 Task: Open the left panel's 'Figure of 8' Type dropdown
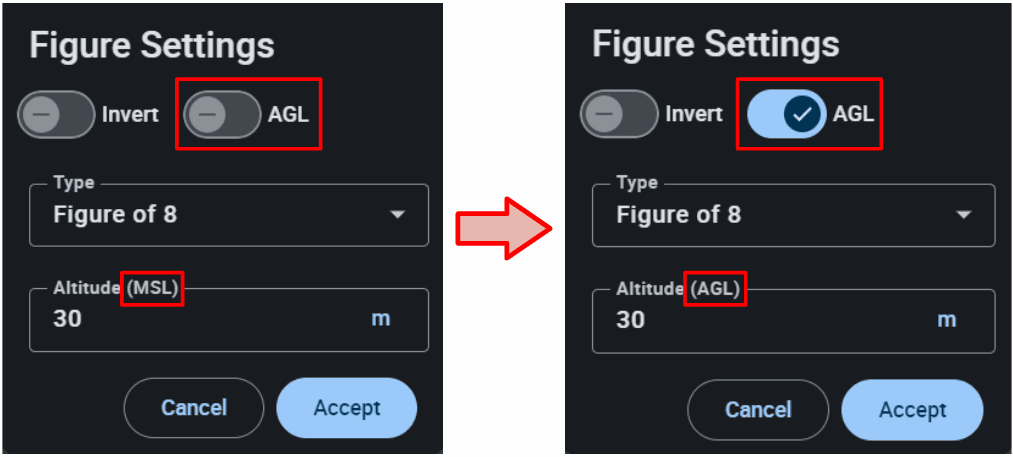[x=229, y=215]
